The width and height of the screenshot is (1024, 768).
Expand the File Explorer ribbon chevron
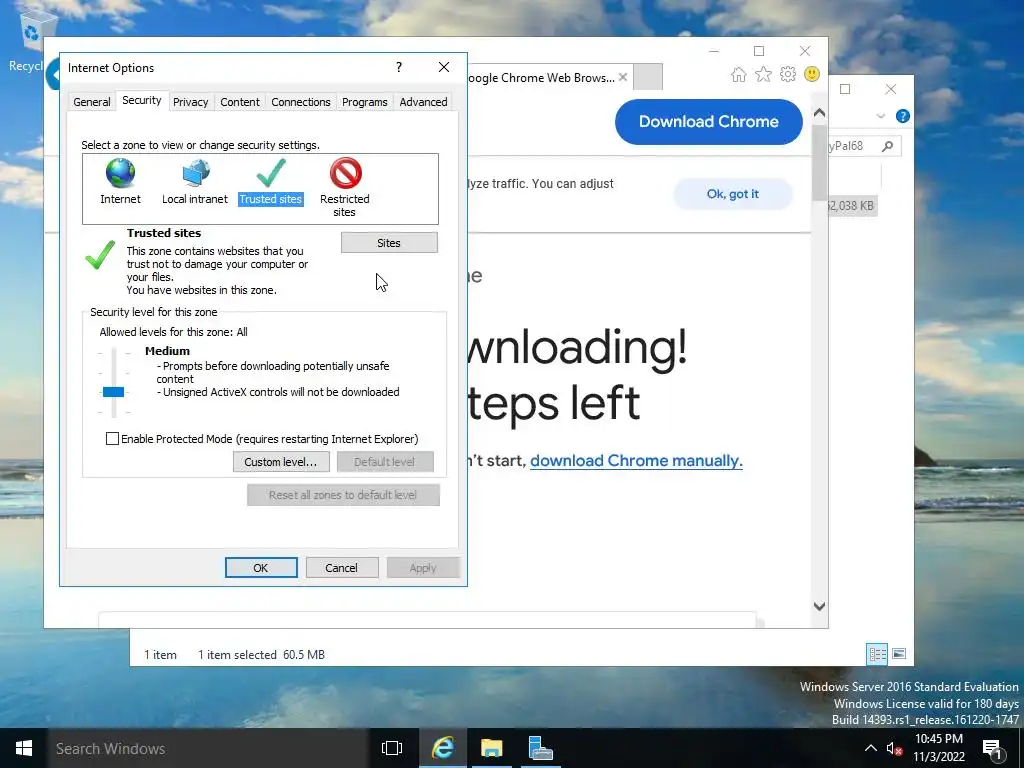click(880, 116)
